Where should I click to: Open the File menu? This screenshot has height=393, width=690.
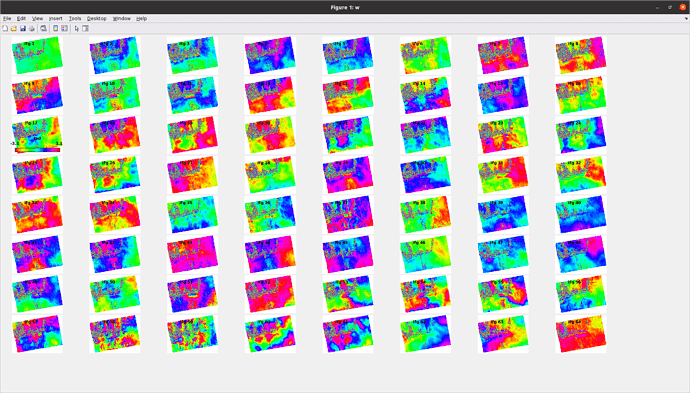(x=7, y=18)
